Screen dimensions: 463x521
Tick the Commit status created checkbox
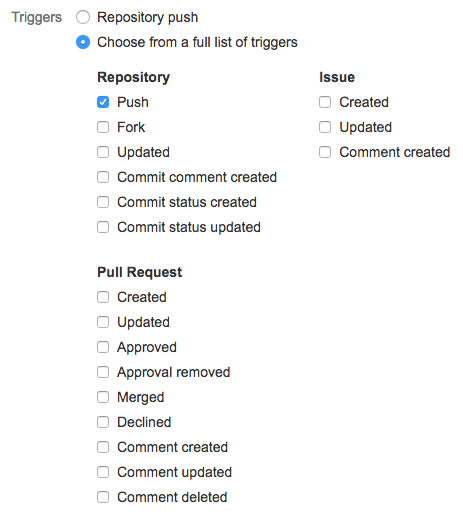pyautogui.click(x=103, y=202)
